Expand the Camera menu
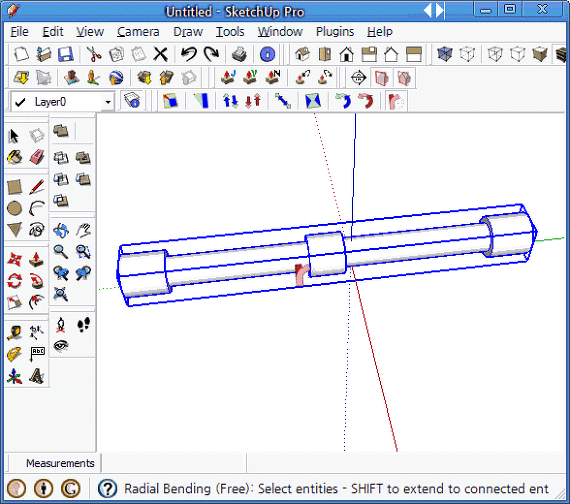570x504 pixels. (138, 32)
